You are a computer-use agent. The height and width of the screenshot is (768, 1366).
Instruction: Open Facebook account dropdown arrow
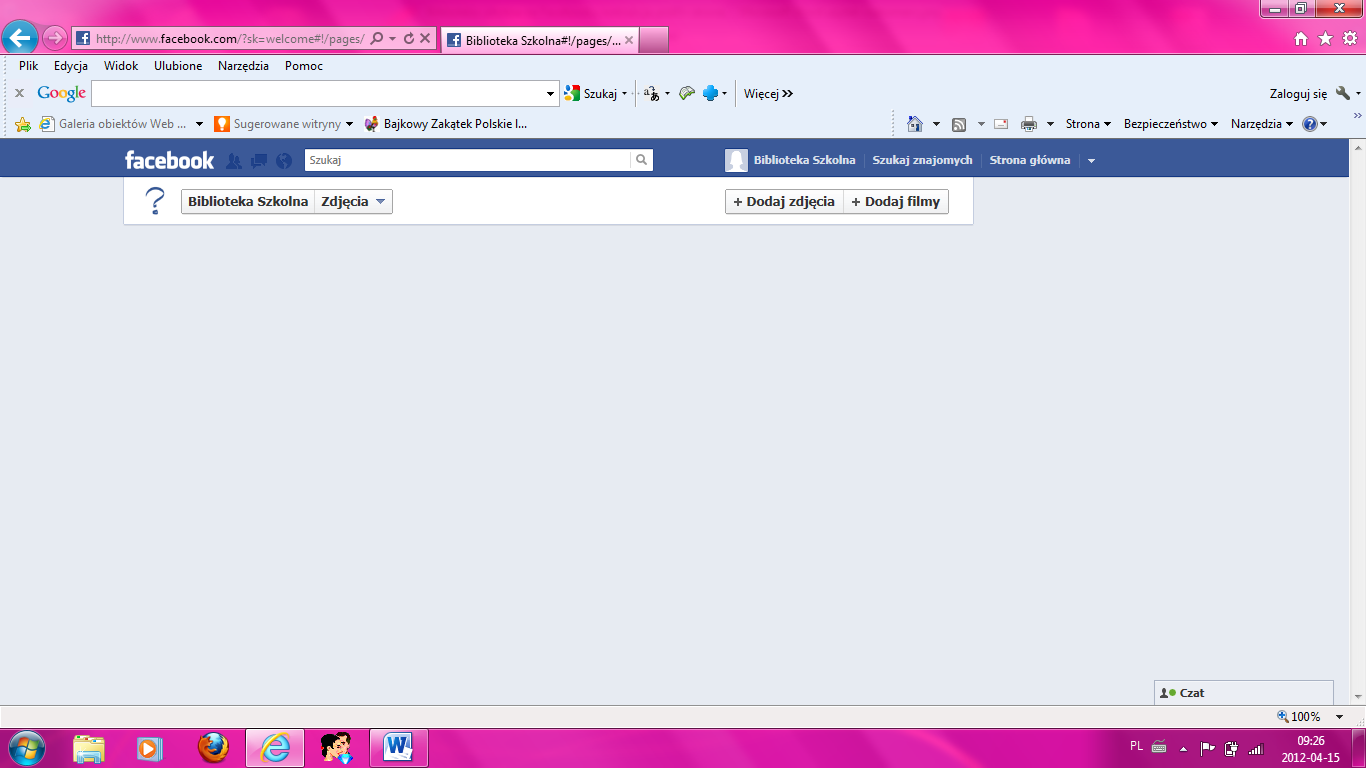point(1091,161)
